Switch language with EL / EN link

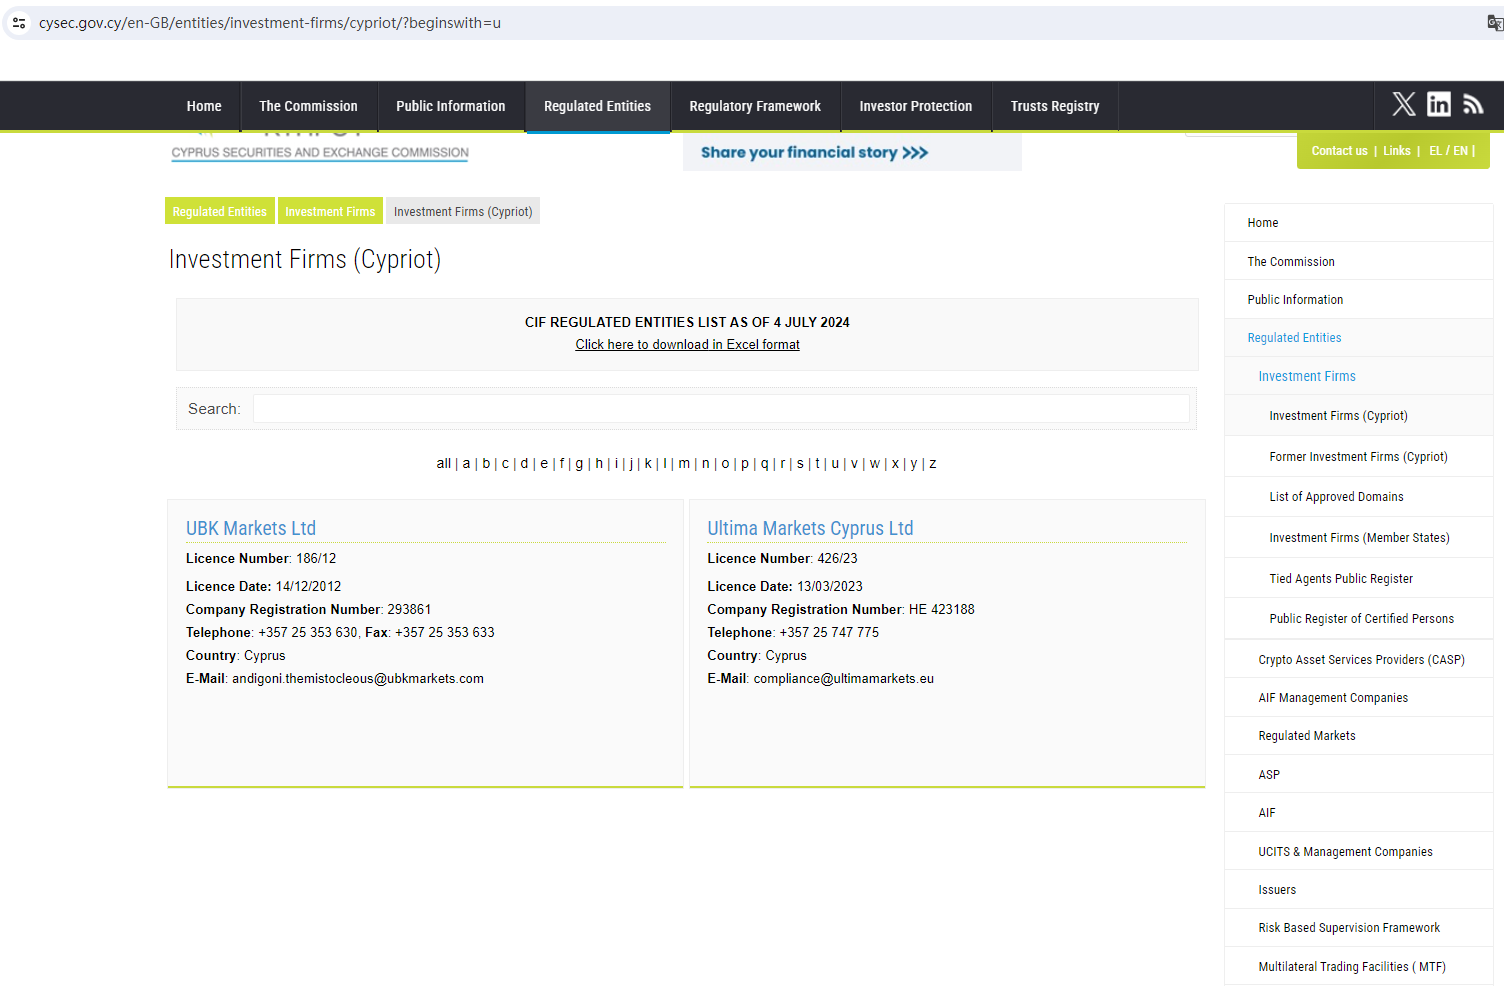(1449, 151)
